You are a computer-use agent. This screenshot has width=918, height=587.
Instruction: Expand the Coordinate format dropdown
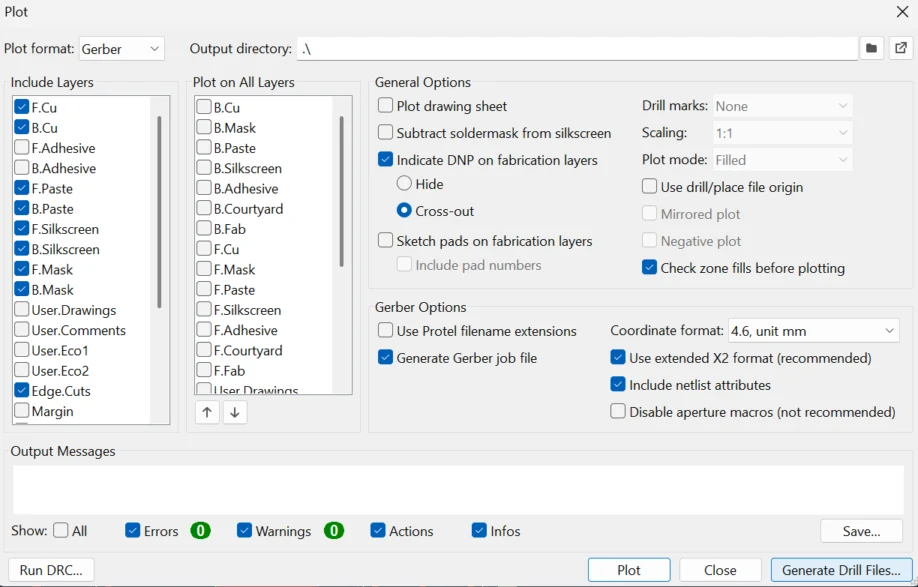click(813, 331)
